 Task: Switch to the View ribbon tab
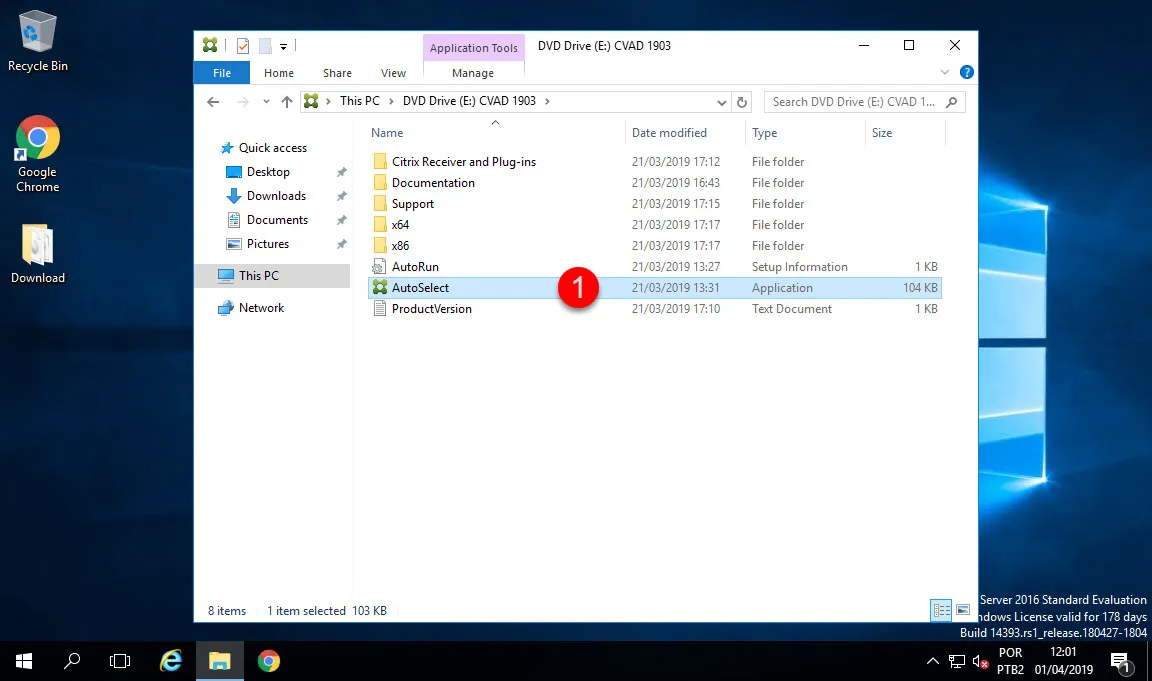click(393, 73)
